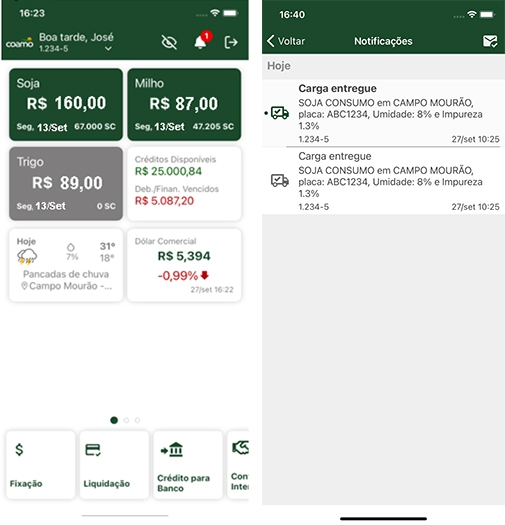
Task: Open Milho price card
Action: point(184,104)
